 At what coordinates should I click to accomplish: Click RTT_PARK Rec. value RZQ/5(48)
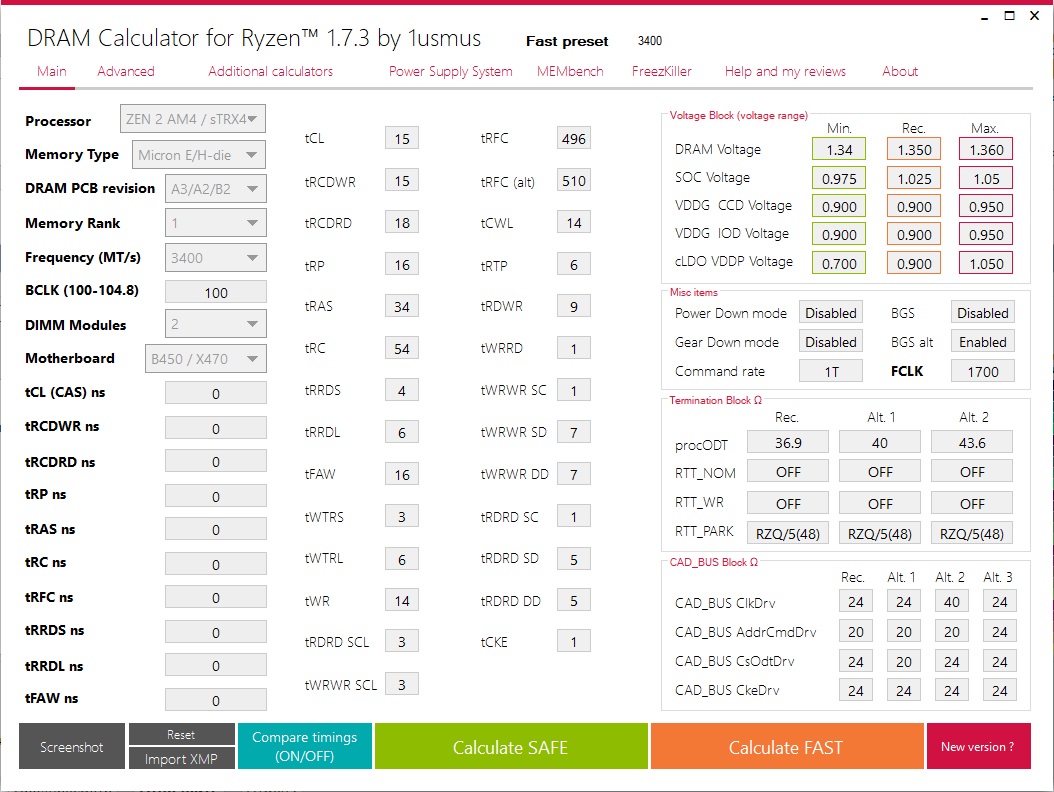click(x=788, y=533)
